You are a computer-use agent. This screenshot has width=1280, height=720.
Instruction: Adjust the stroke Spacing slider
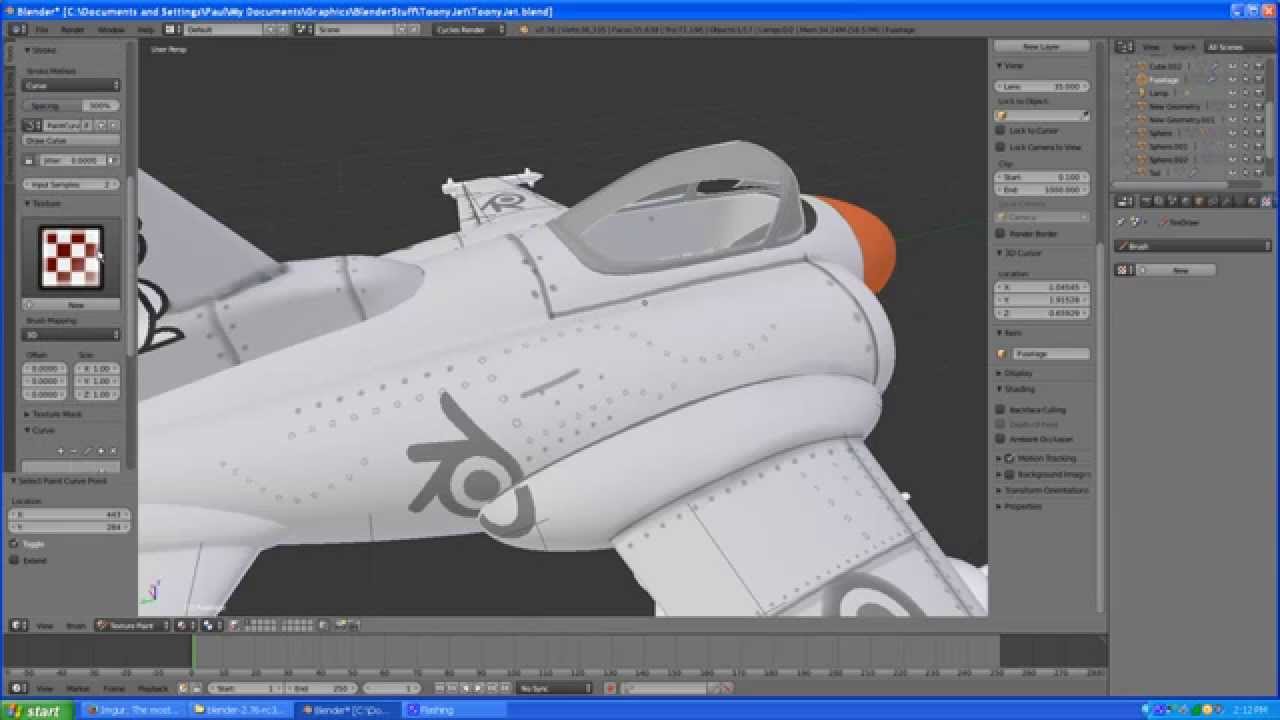click(x=71, y=105)
